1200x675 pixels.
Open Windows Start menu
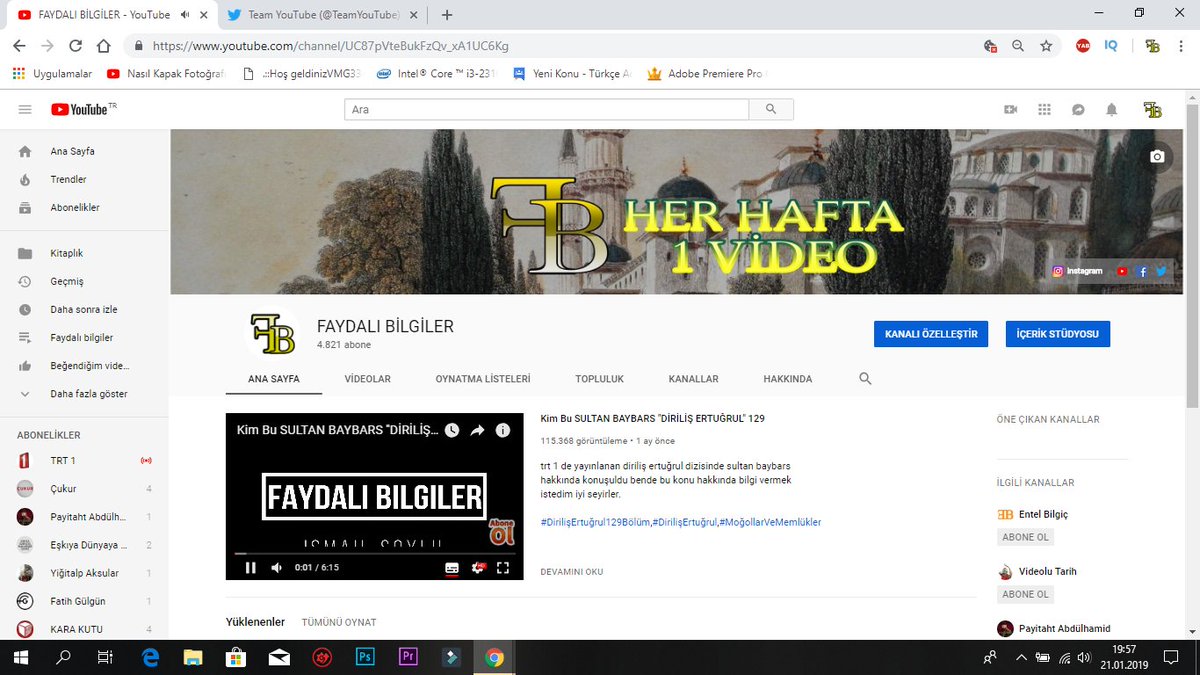(x=19, y=658)
